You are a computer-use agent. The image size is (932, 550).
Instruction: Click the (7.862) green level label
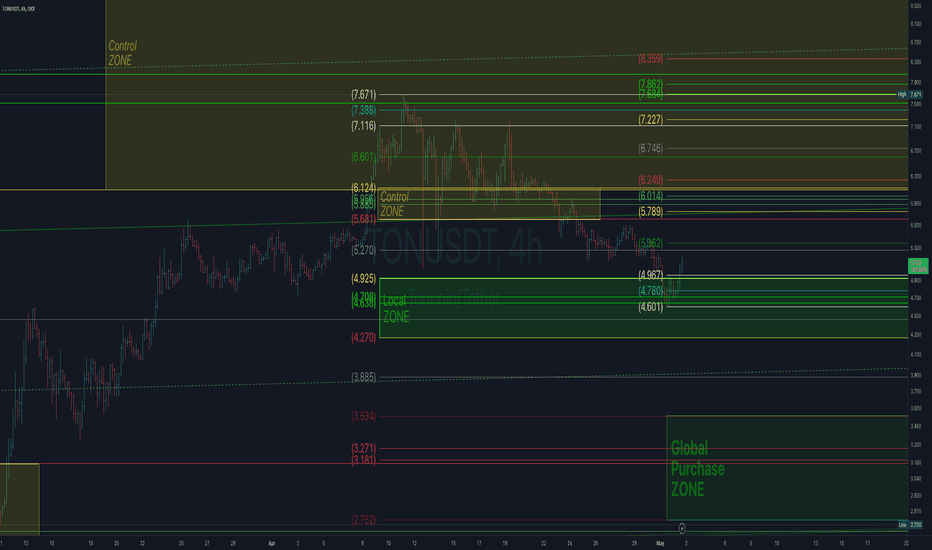650,84
